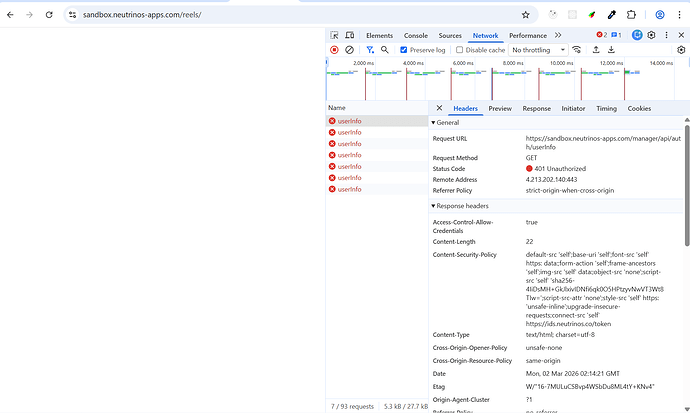Open the DevTools customize three-dot menu
Screen dimensions: 690x413
point(666,35)
